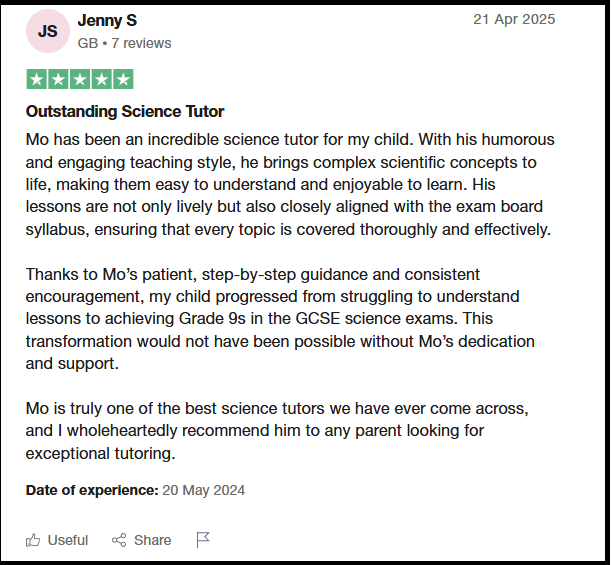
Task: Mark review as Useful via text label
Action: pos(68,540)
